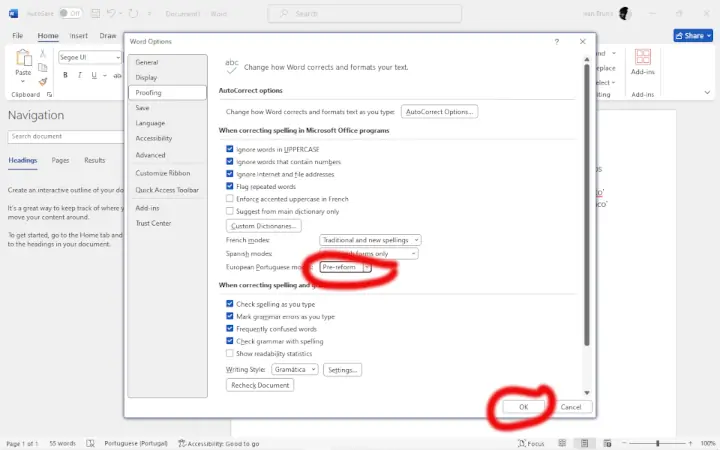Select the Save options category

click(168, 107)
